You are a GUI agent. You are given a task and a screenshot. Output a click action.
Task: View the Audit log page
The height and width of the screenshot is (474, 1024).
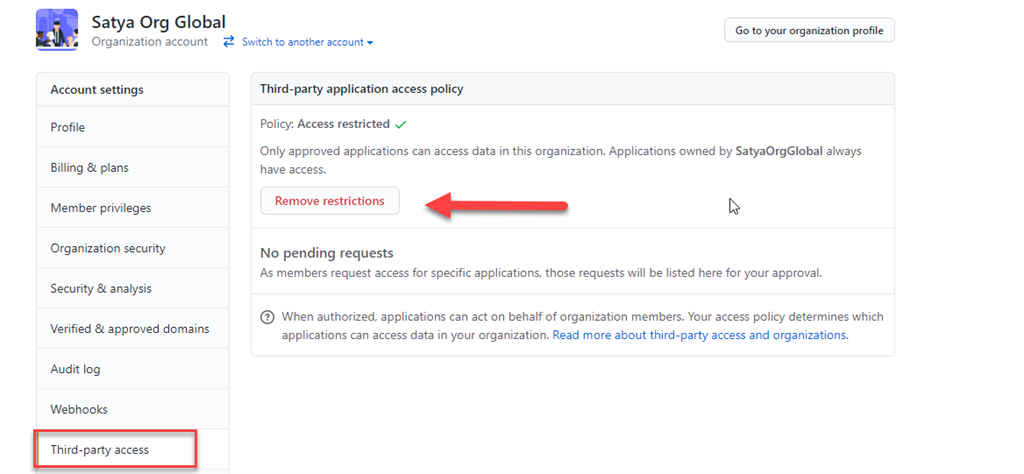point(75,369)
